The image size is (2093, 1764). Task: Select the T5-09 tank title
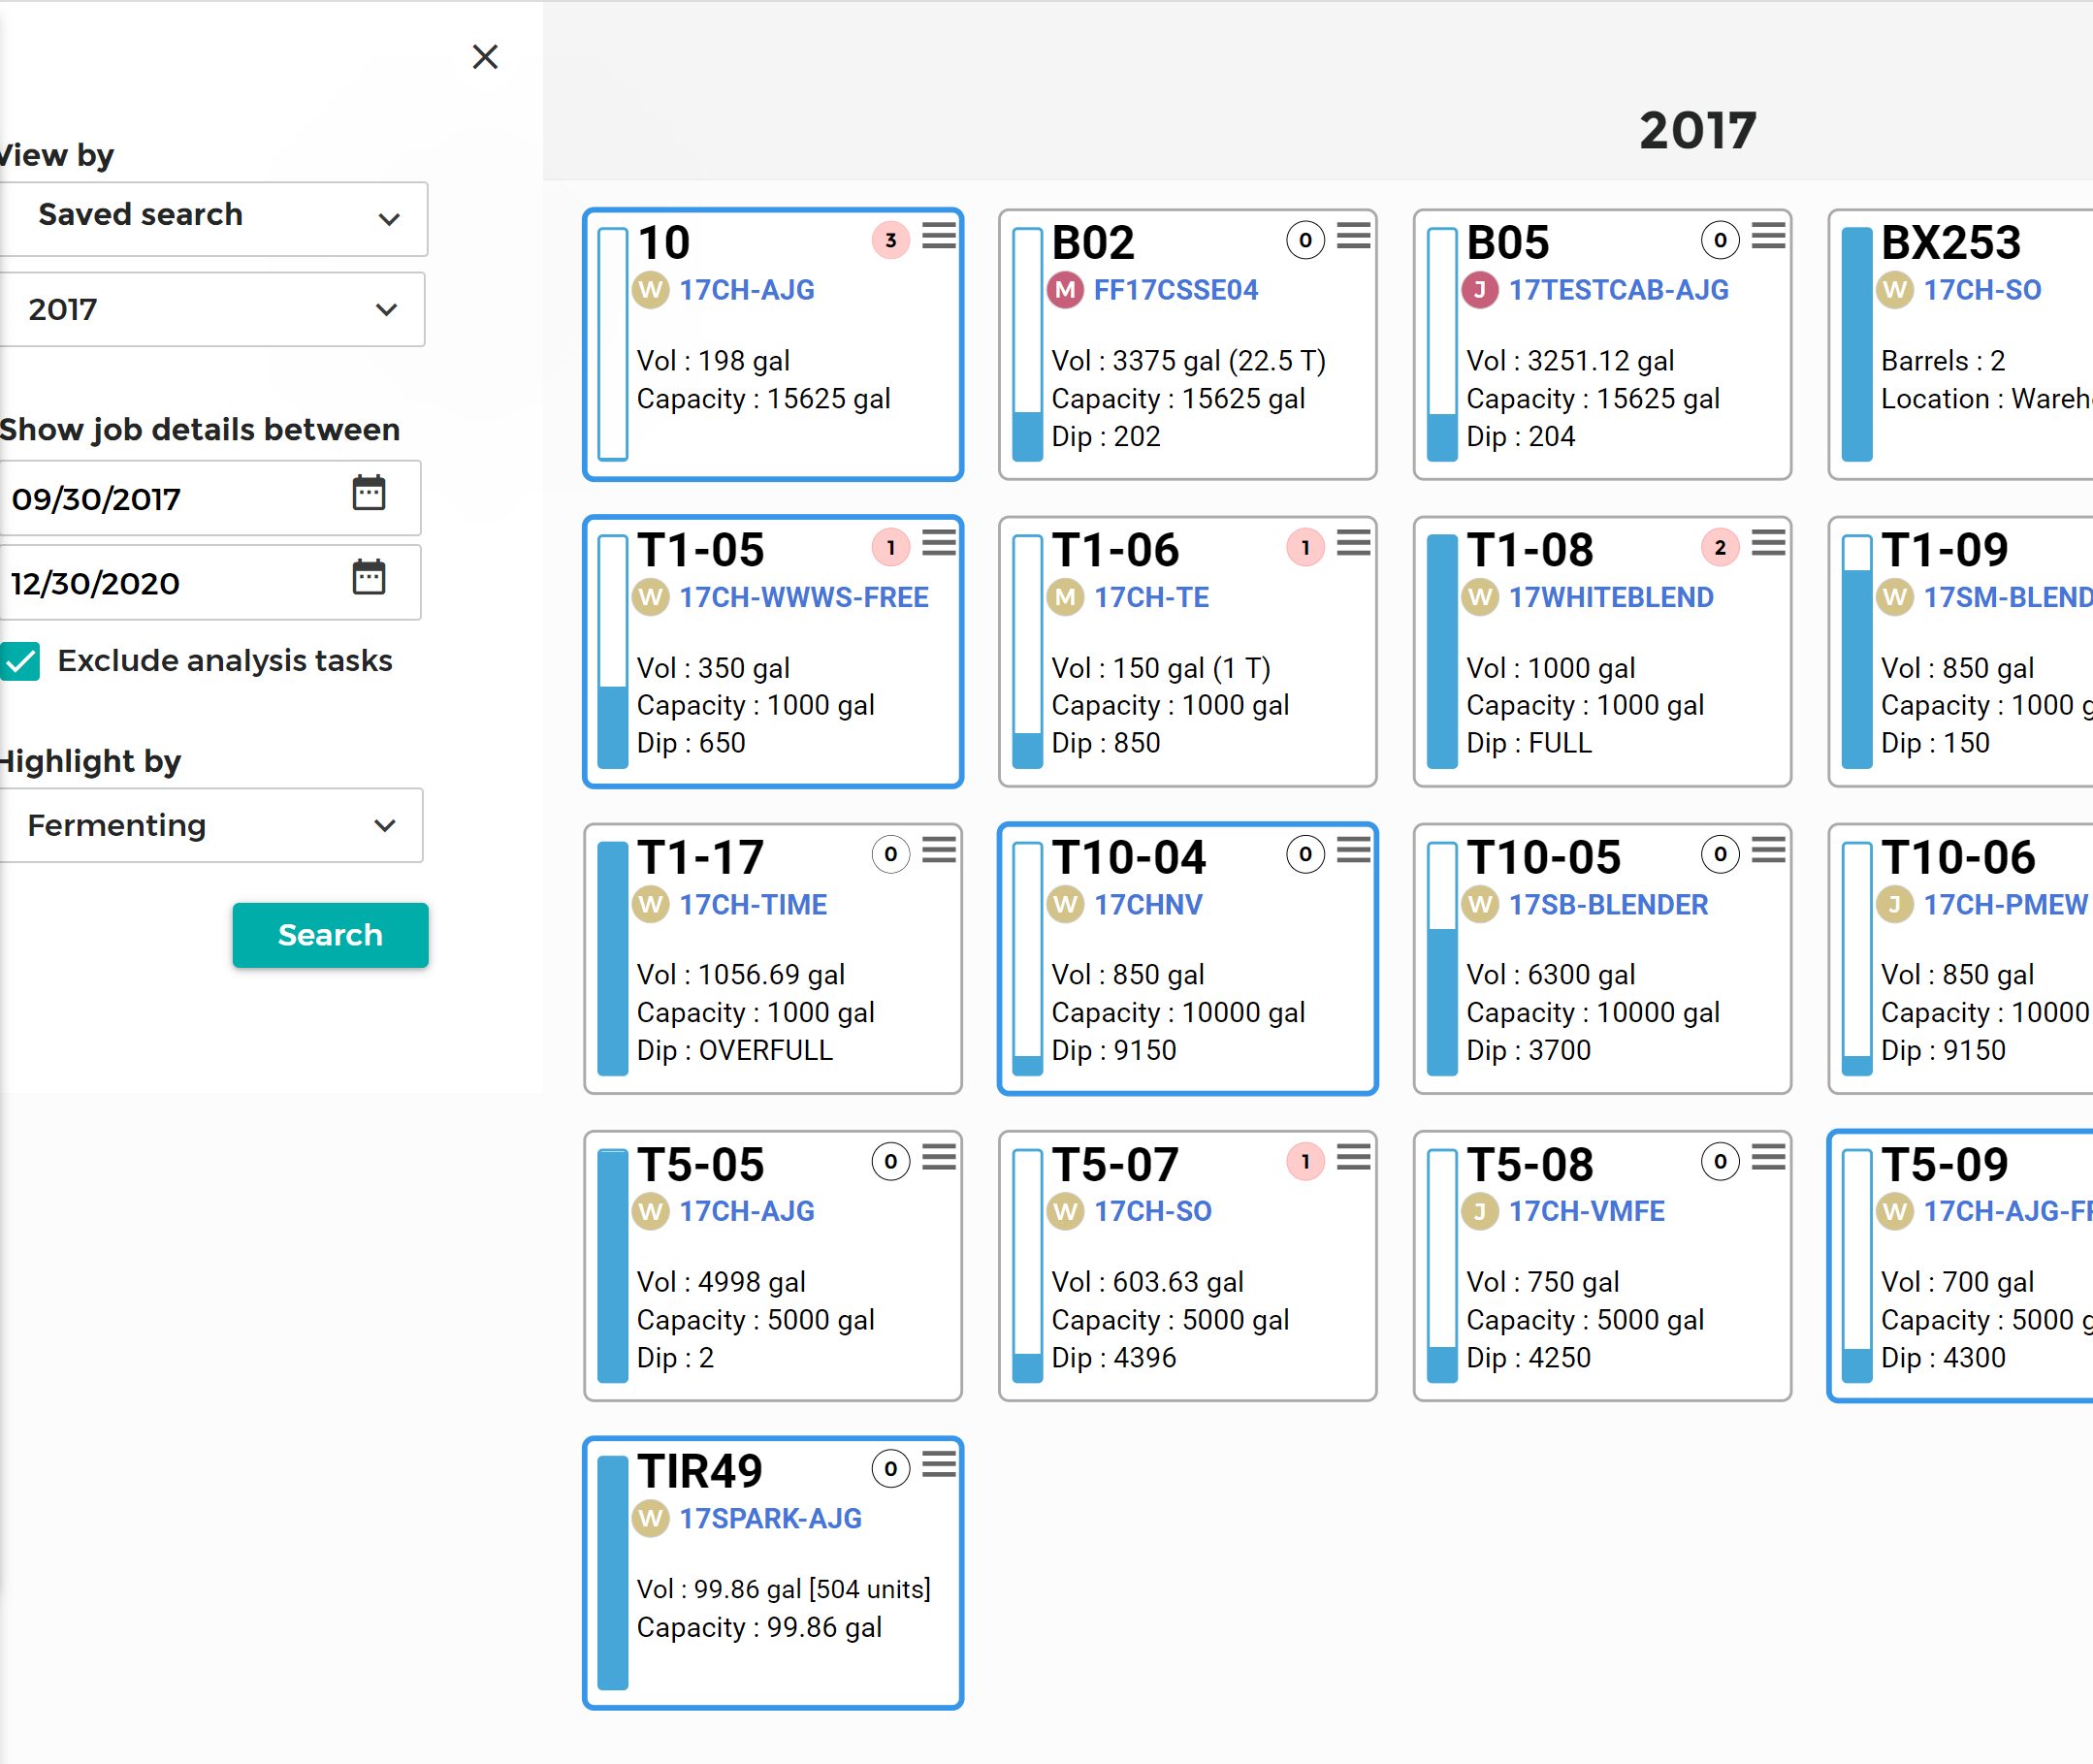pyautogui.click(x=1944, y=1165)
